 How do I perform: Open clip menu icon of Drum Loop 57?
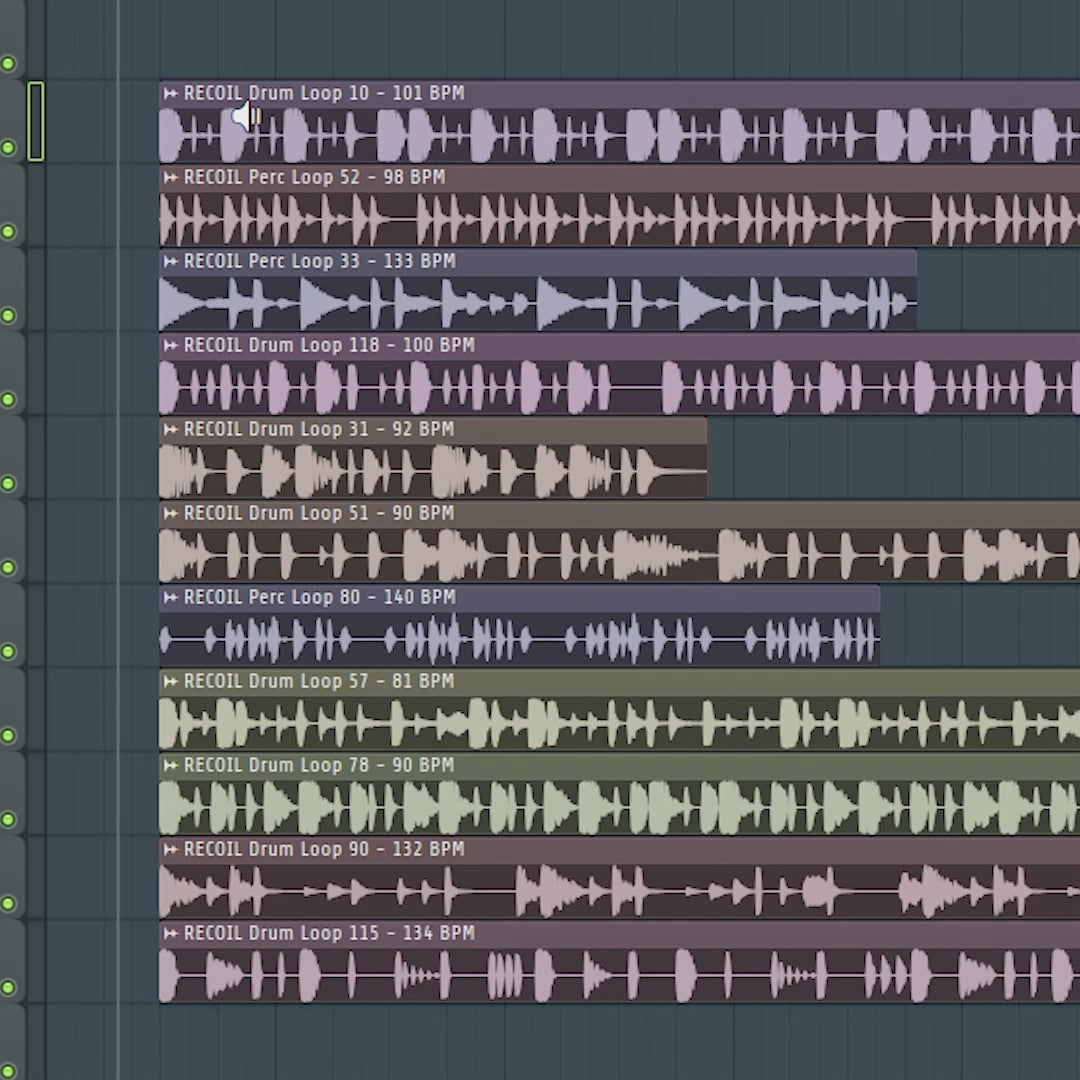click(x=171, y=681)
